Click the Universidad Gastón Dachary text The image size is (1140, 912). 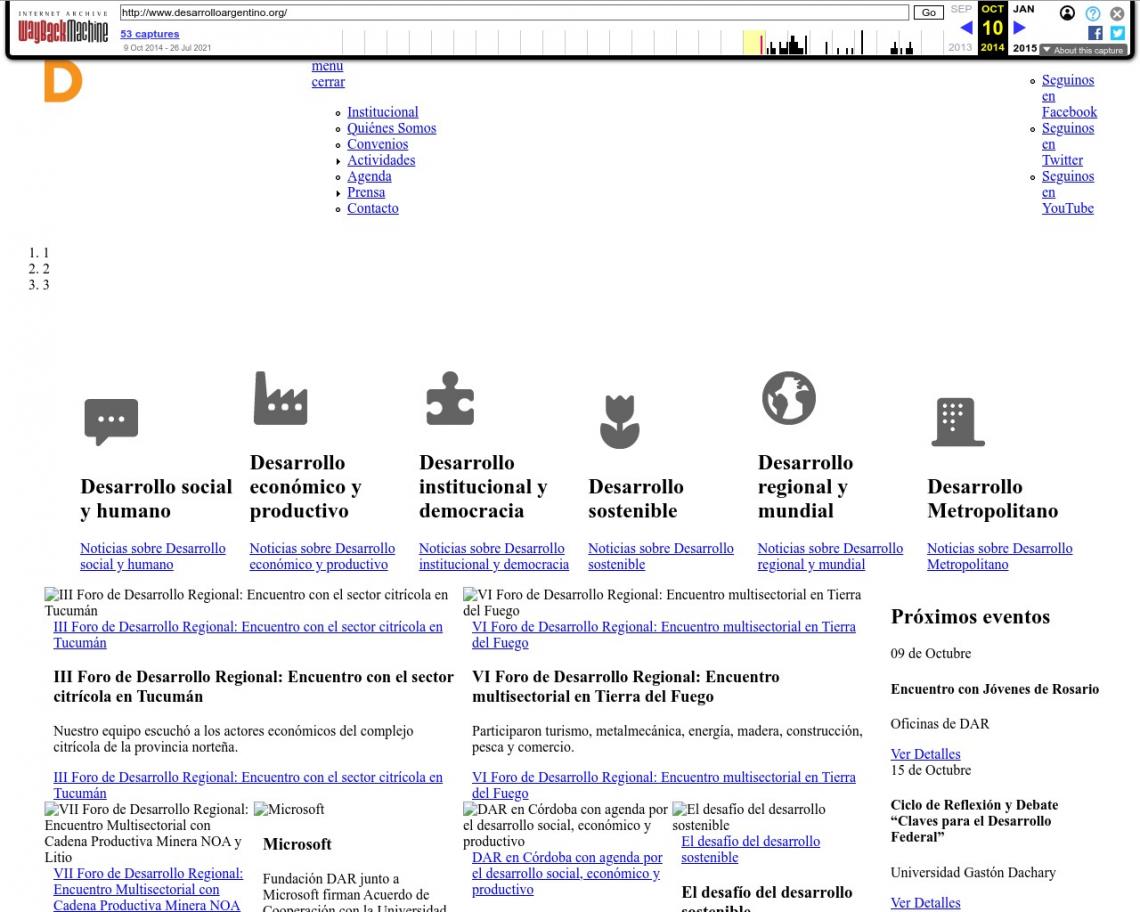coord(973,872)
